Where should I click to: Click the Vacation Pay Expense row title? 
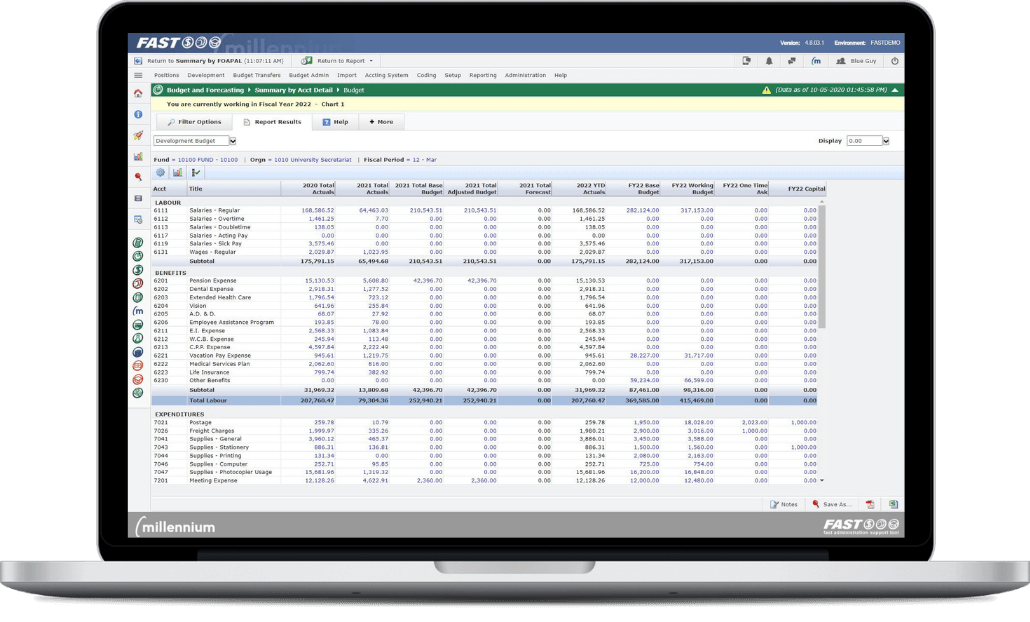click(220, 355)
